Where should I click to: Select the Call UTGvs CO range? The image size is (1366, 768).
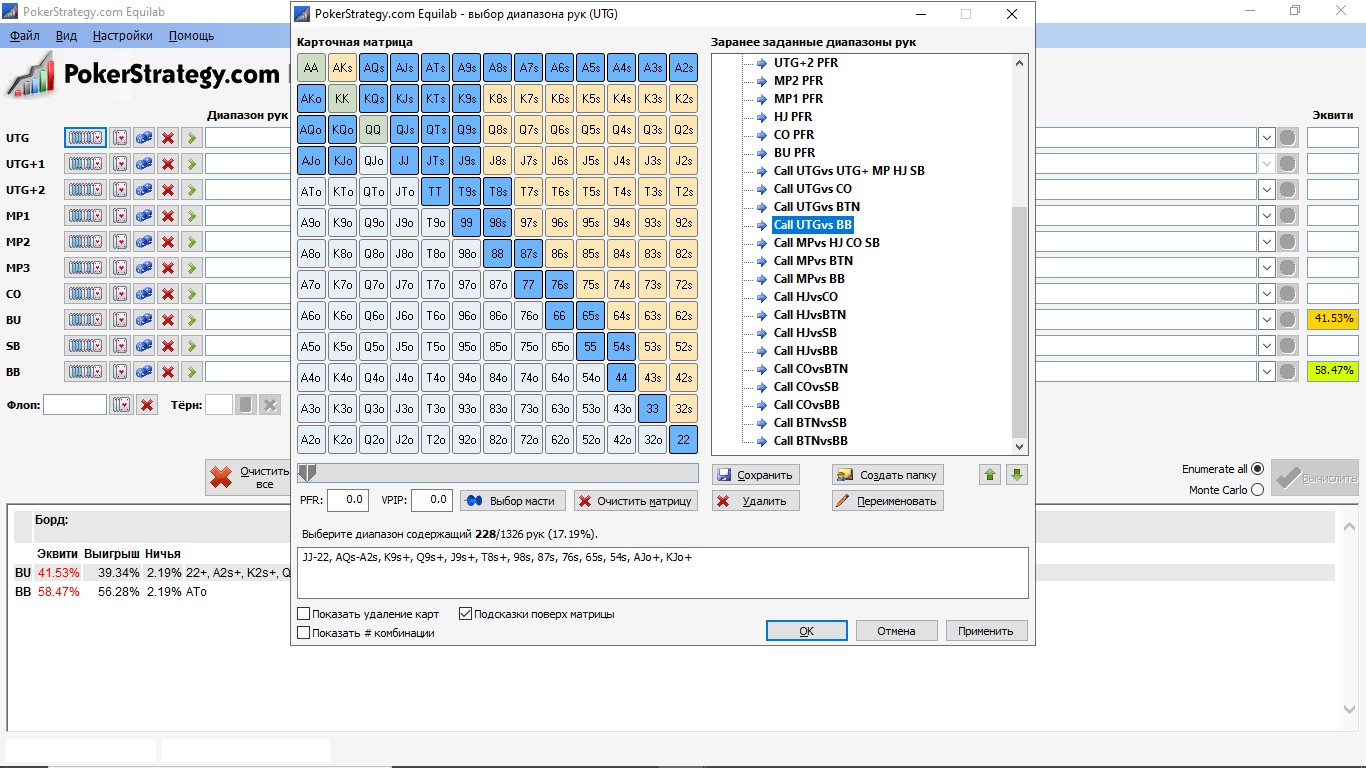[813, 189]
